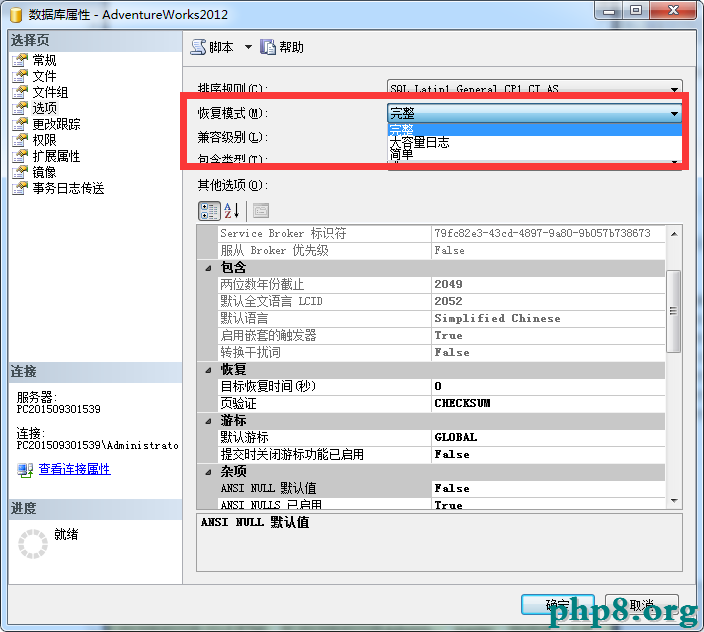The width and height of the screenshot is (704, 632).
Task: Select the 文件组 page
Action: pos(50,92)
